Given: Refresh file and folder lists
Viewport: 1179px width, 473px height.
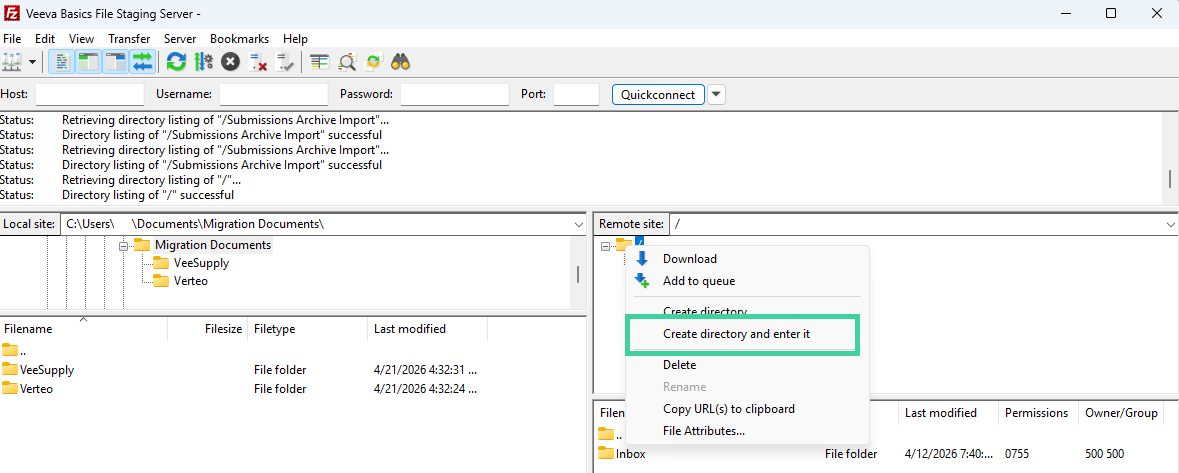Looking at the screenshot, I should pyautogui.click(x=176, y=62).
